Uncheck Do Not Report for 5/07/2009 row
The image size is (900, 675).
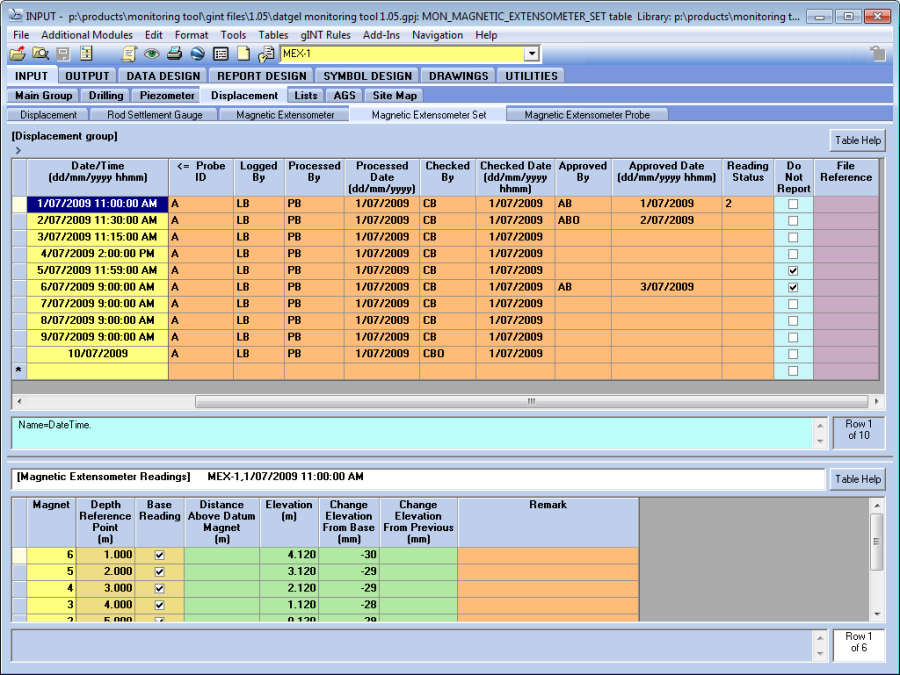793,270
